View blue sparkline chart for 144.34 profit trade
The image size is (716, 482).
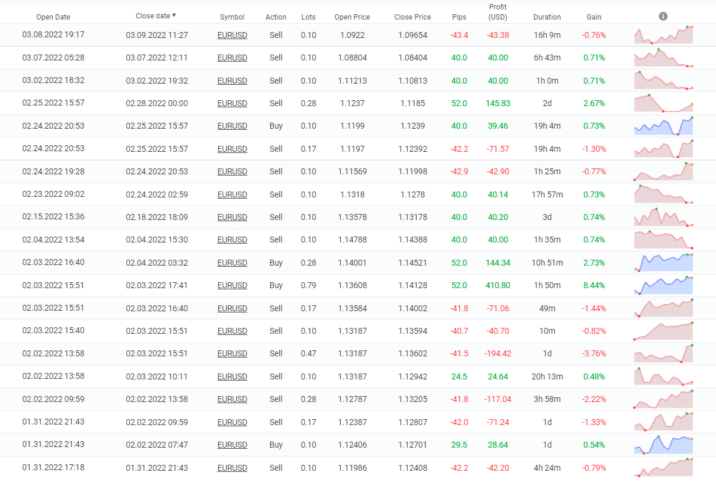(x=663, y=262)
